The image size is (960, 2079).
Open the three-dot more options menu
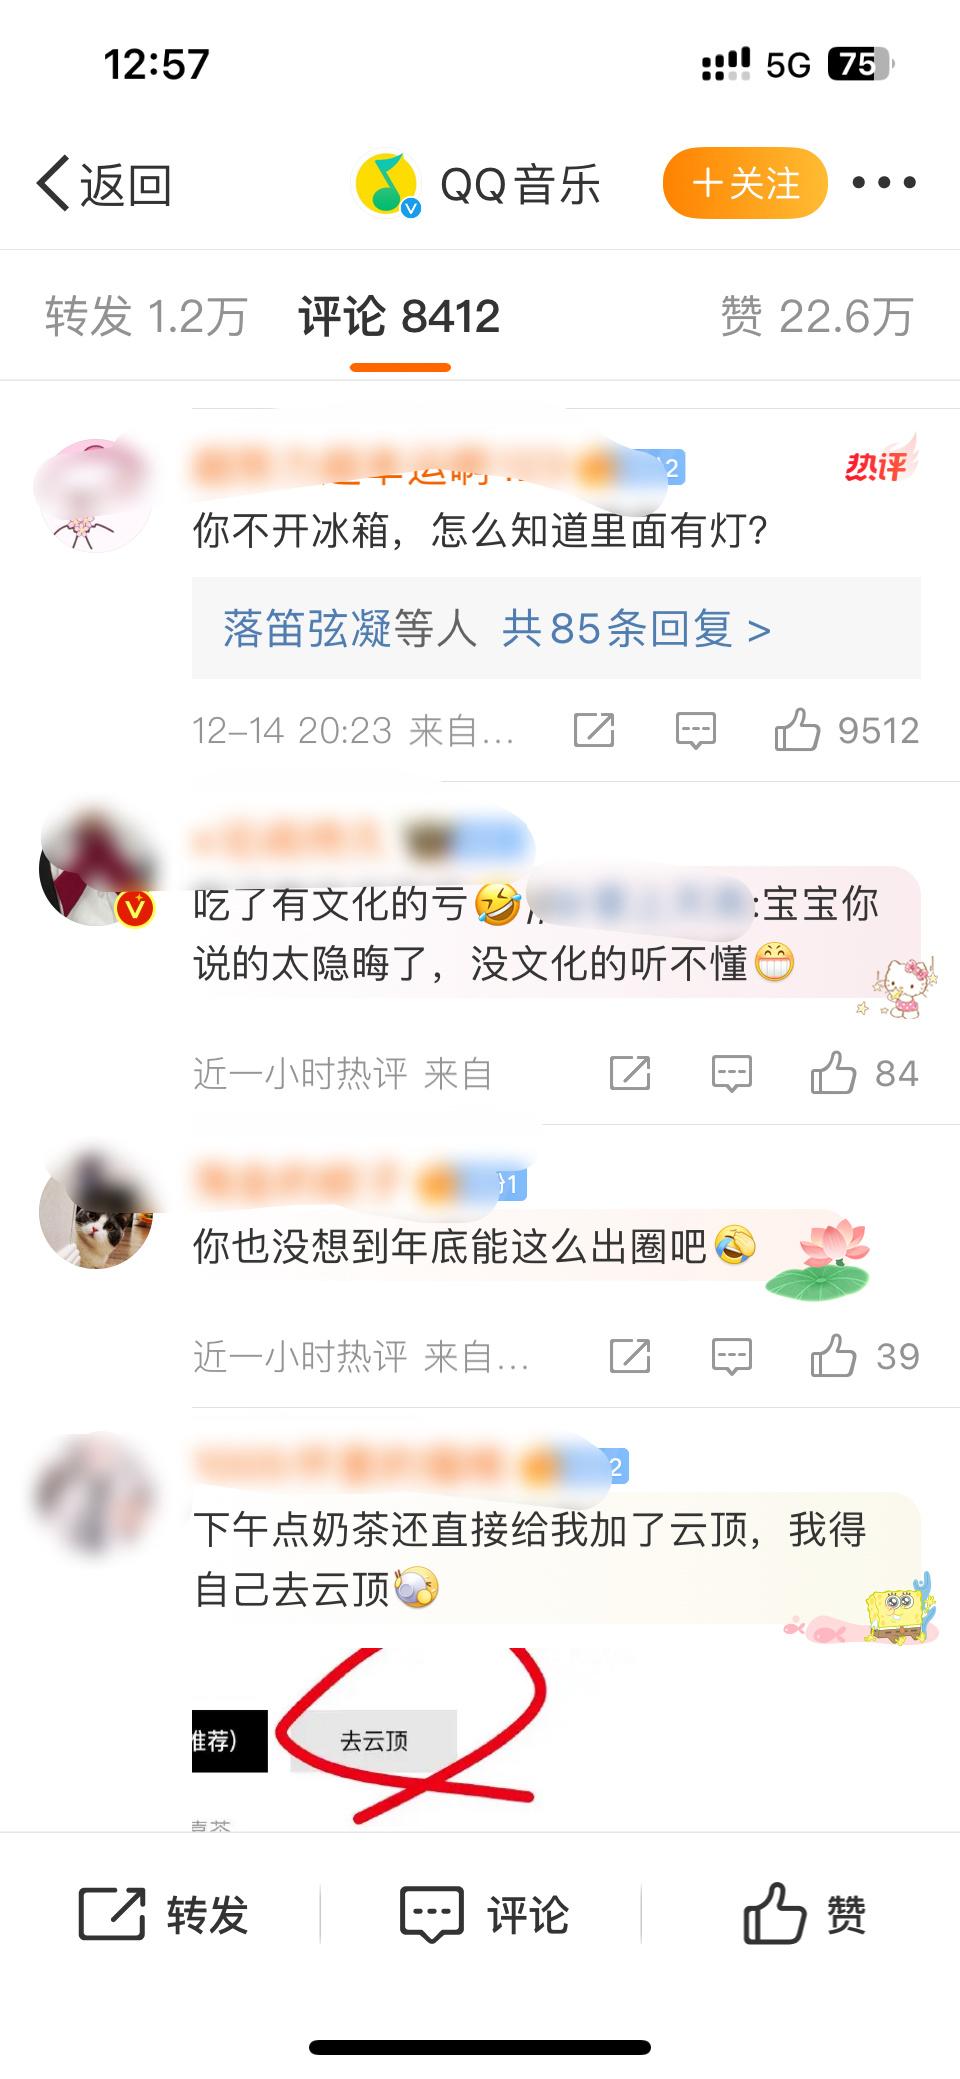click(884, 183)
